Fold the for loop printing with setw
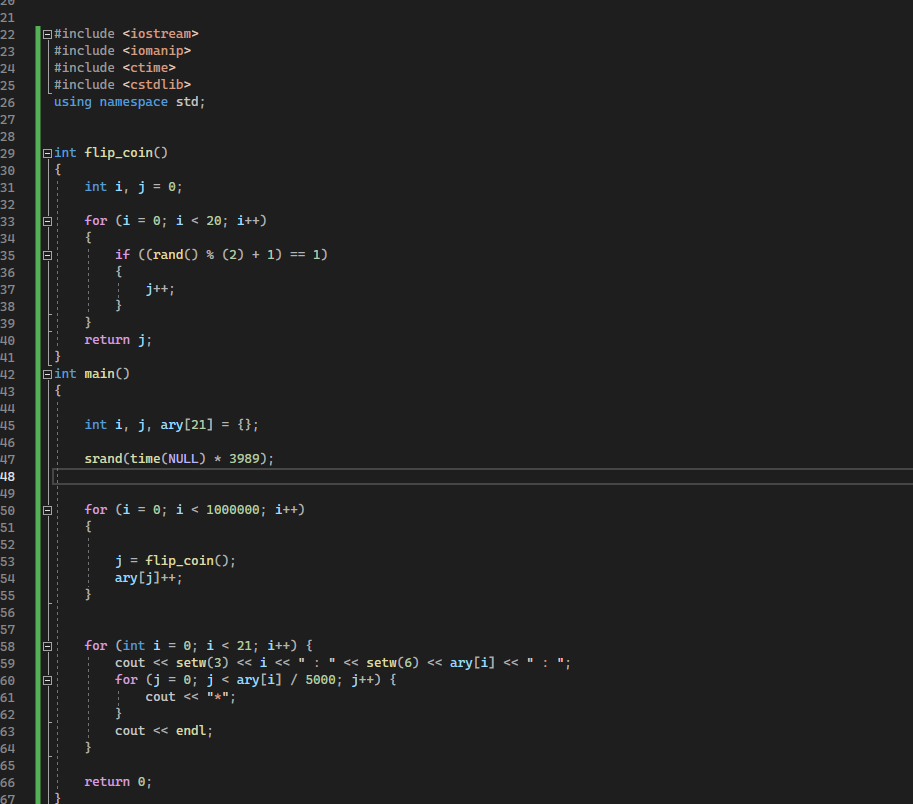 (46, 645)
